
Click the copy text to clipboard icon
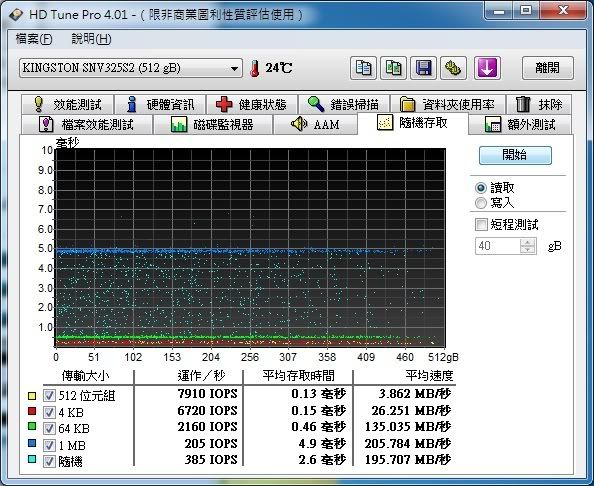[x=363, y=68]
